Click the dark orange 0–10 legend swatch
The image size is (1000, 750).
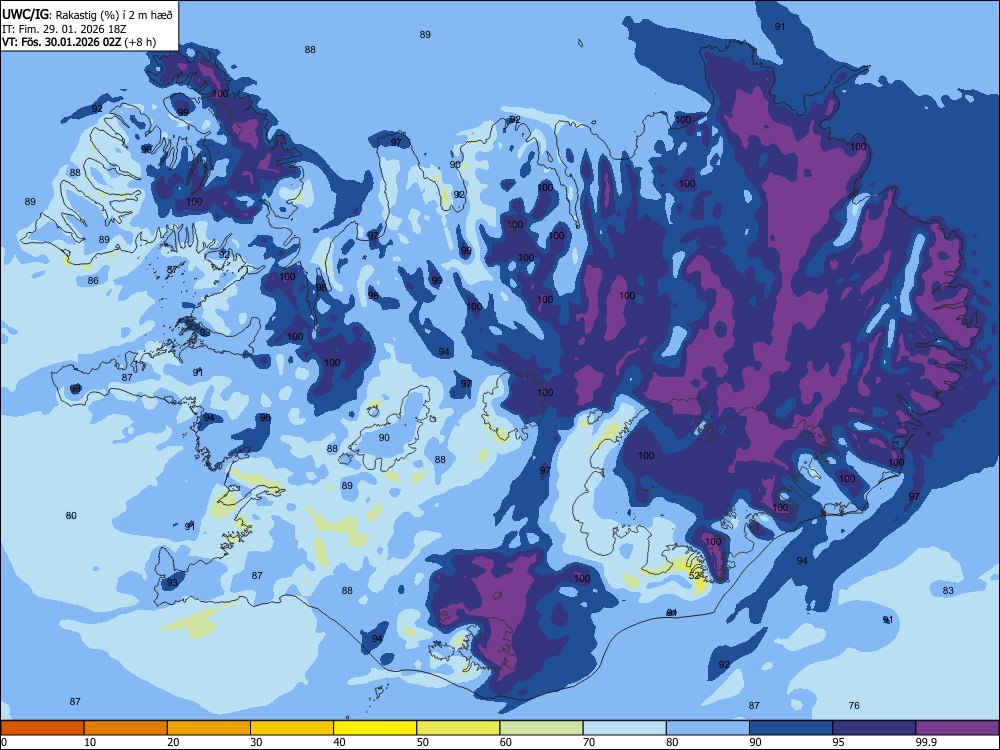[x=42, y=728]
